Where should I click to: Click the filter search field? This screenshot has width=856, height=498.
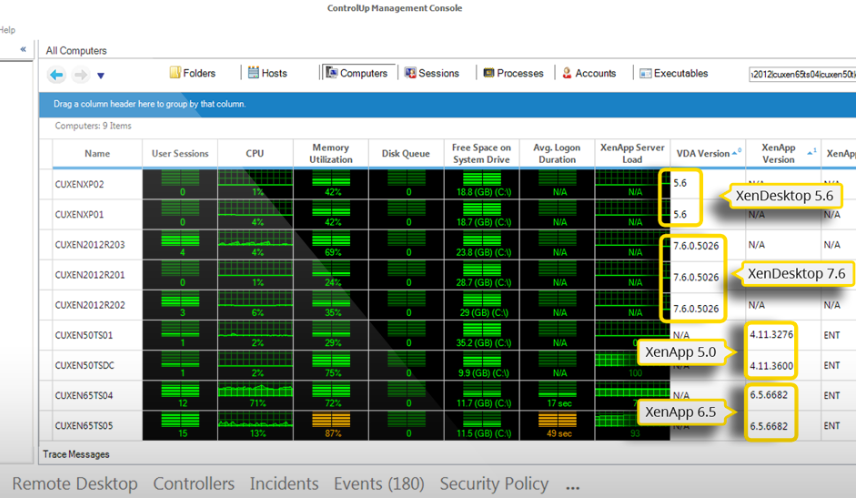pyautogui.click(x=802, y=74)
